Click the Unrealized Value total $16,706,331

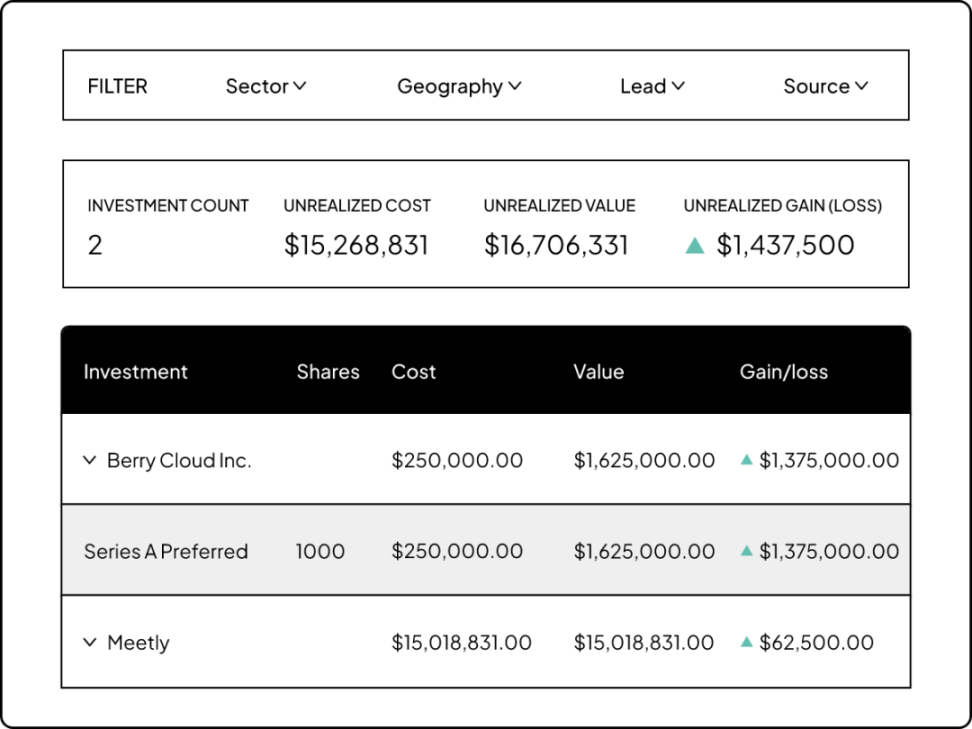click(x=556, y=245)
